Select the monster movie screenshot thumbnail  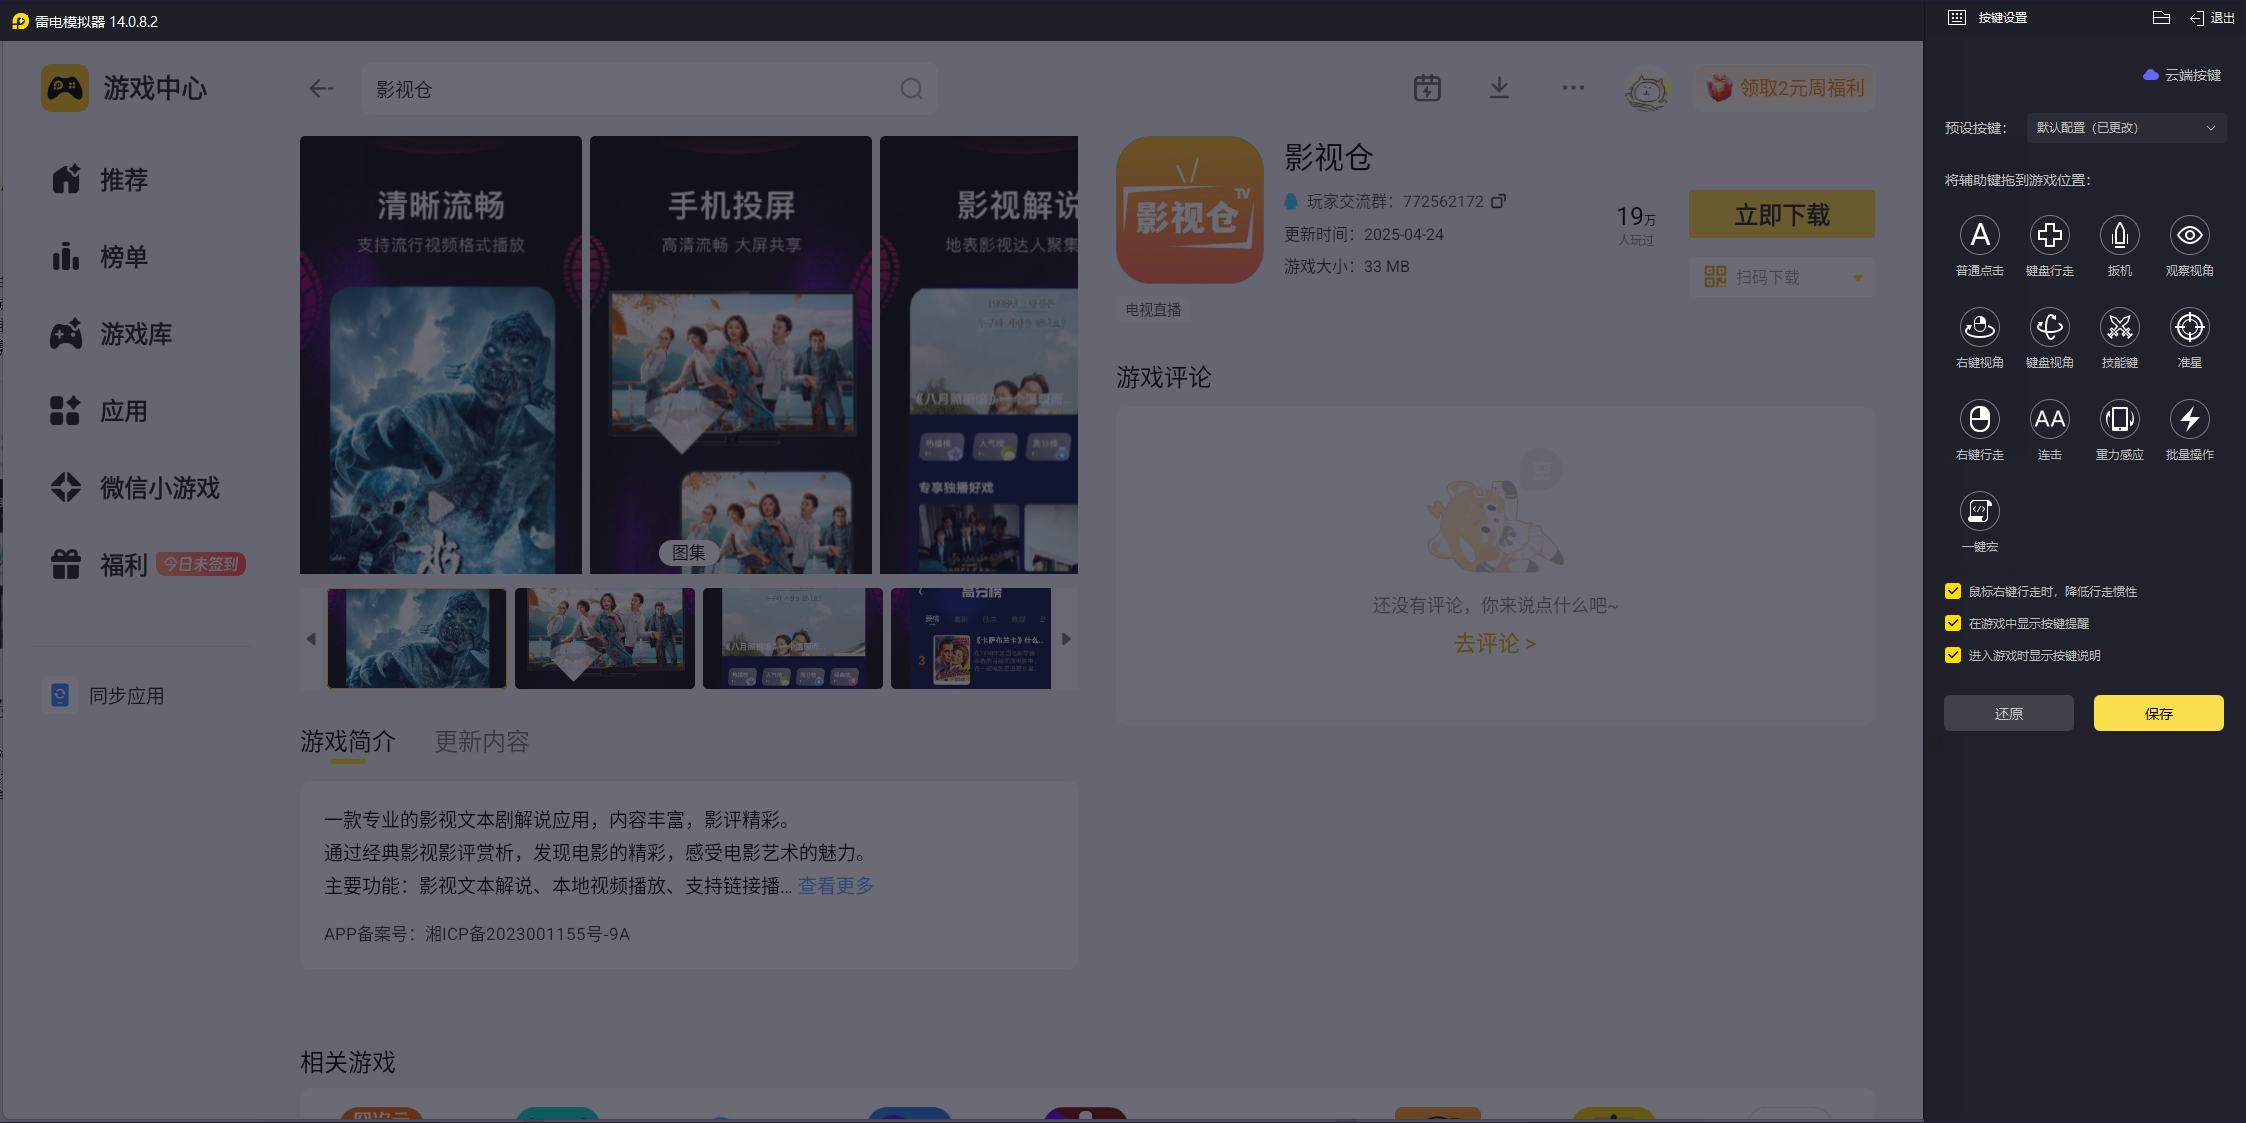pos(417,638)
